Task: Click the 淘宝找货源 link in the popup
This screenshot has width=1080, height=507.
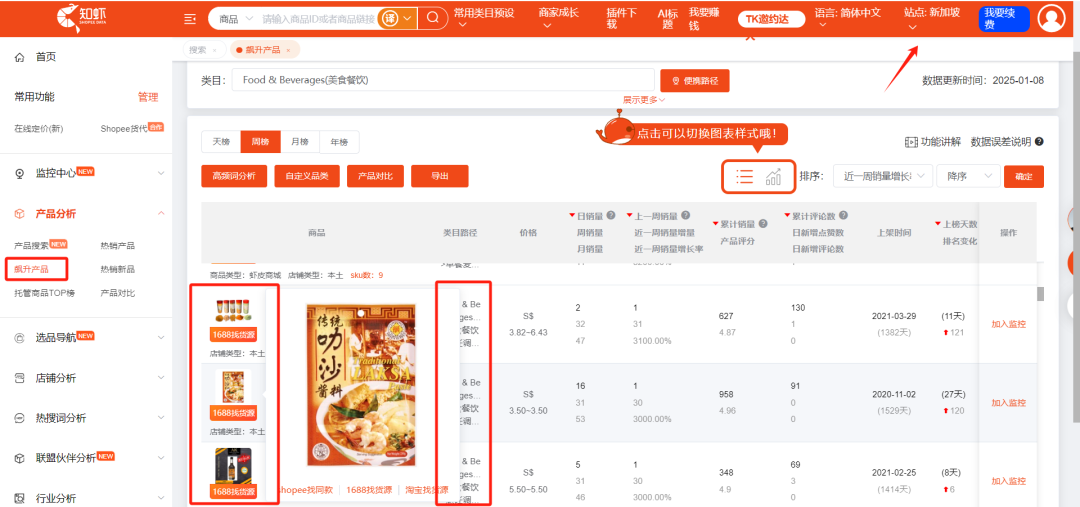Action: (x=427, y=490)
